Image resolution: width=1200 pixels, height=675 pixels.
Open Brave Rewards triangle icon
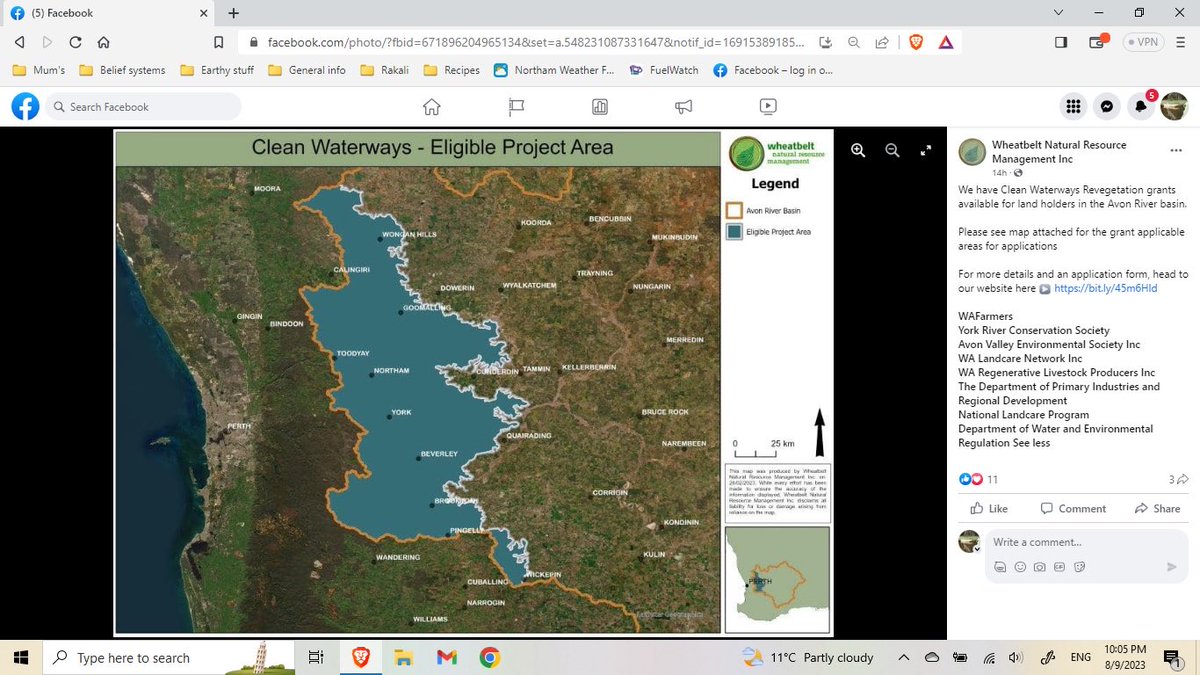(945, 43)
